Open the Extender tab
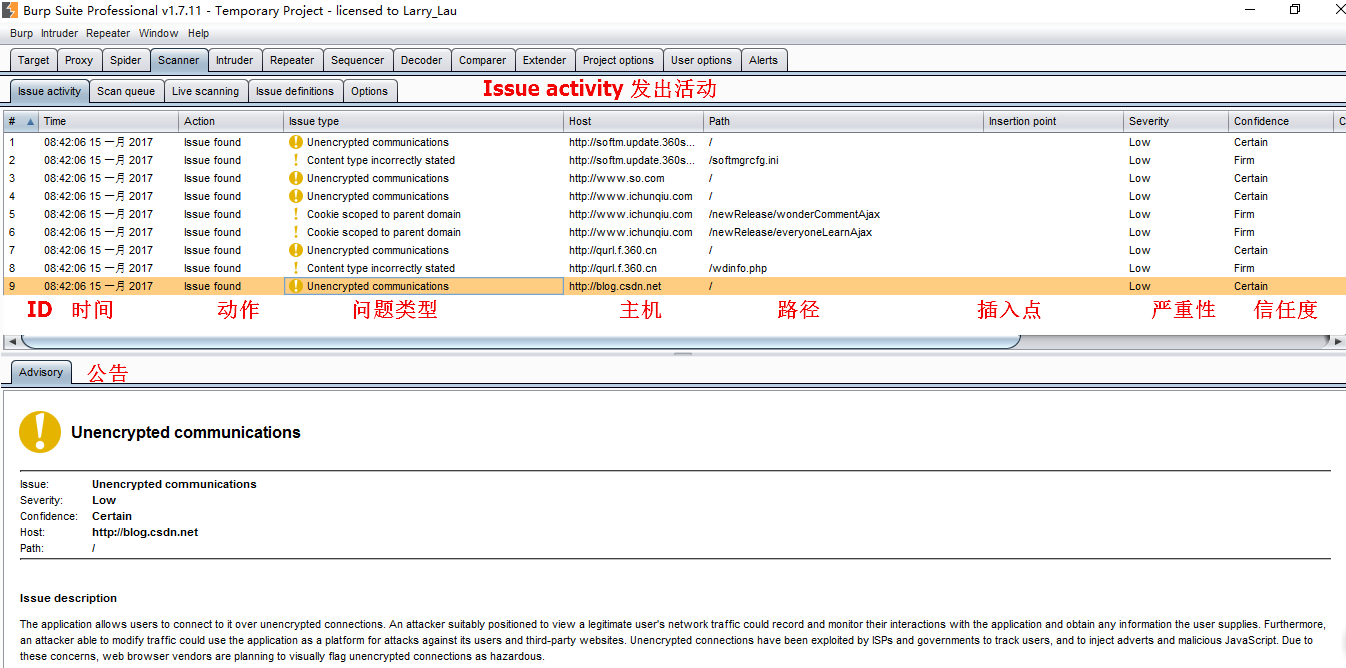Image resolution: width=1346 pixels, height=668 pixels. coord(545,60)
